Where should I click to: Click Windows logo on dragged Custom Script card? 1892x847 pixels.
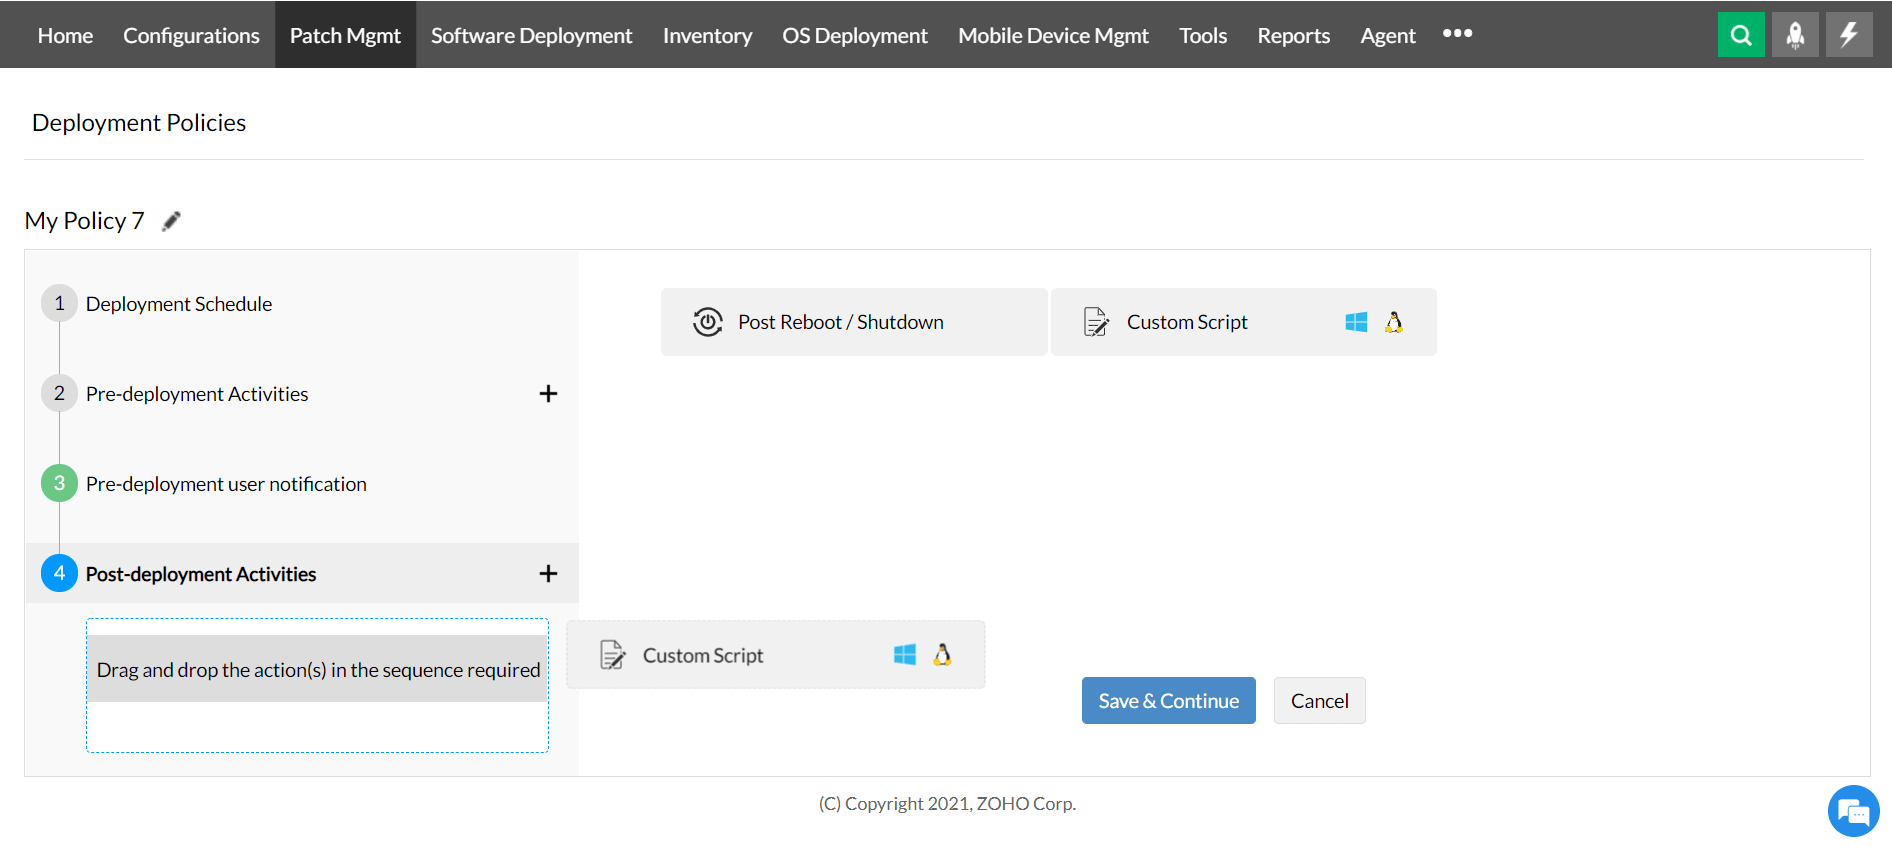tap(905, 655)
